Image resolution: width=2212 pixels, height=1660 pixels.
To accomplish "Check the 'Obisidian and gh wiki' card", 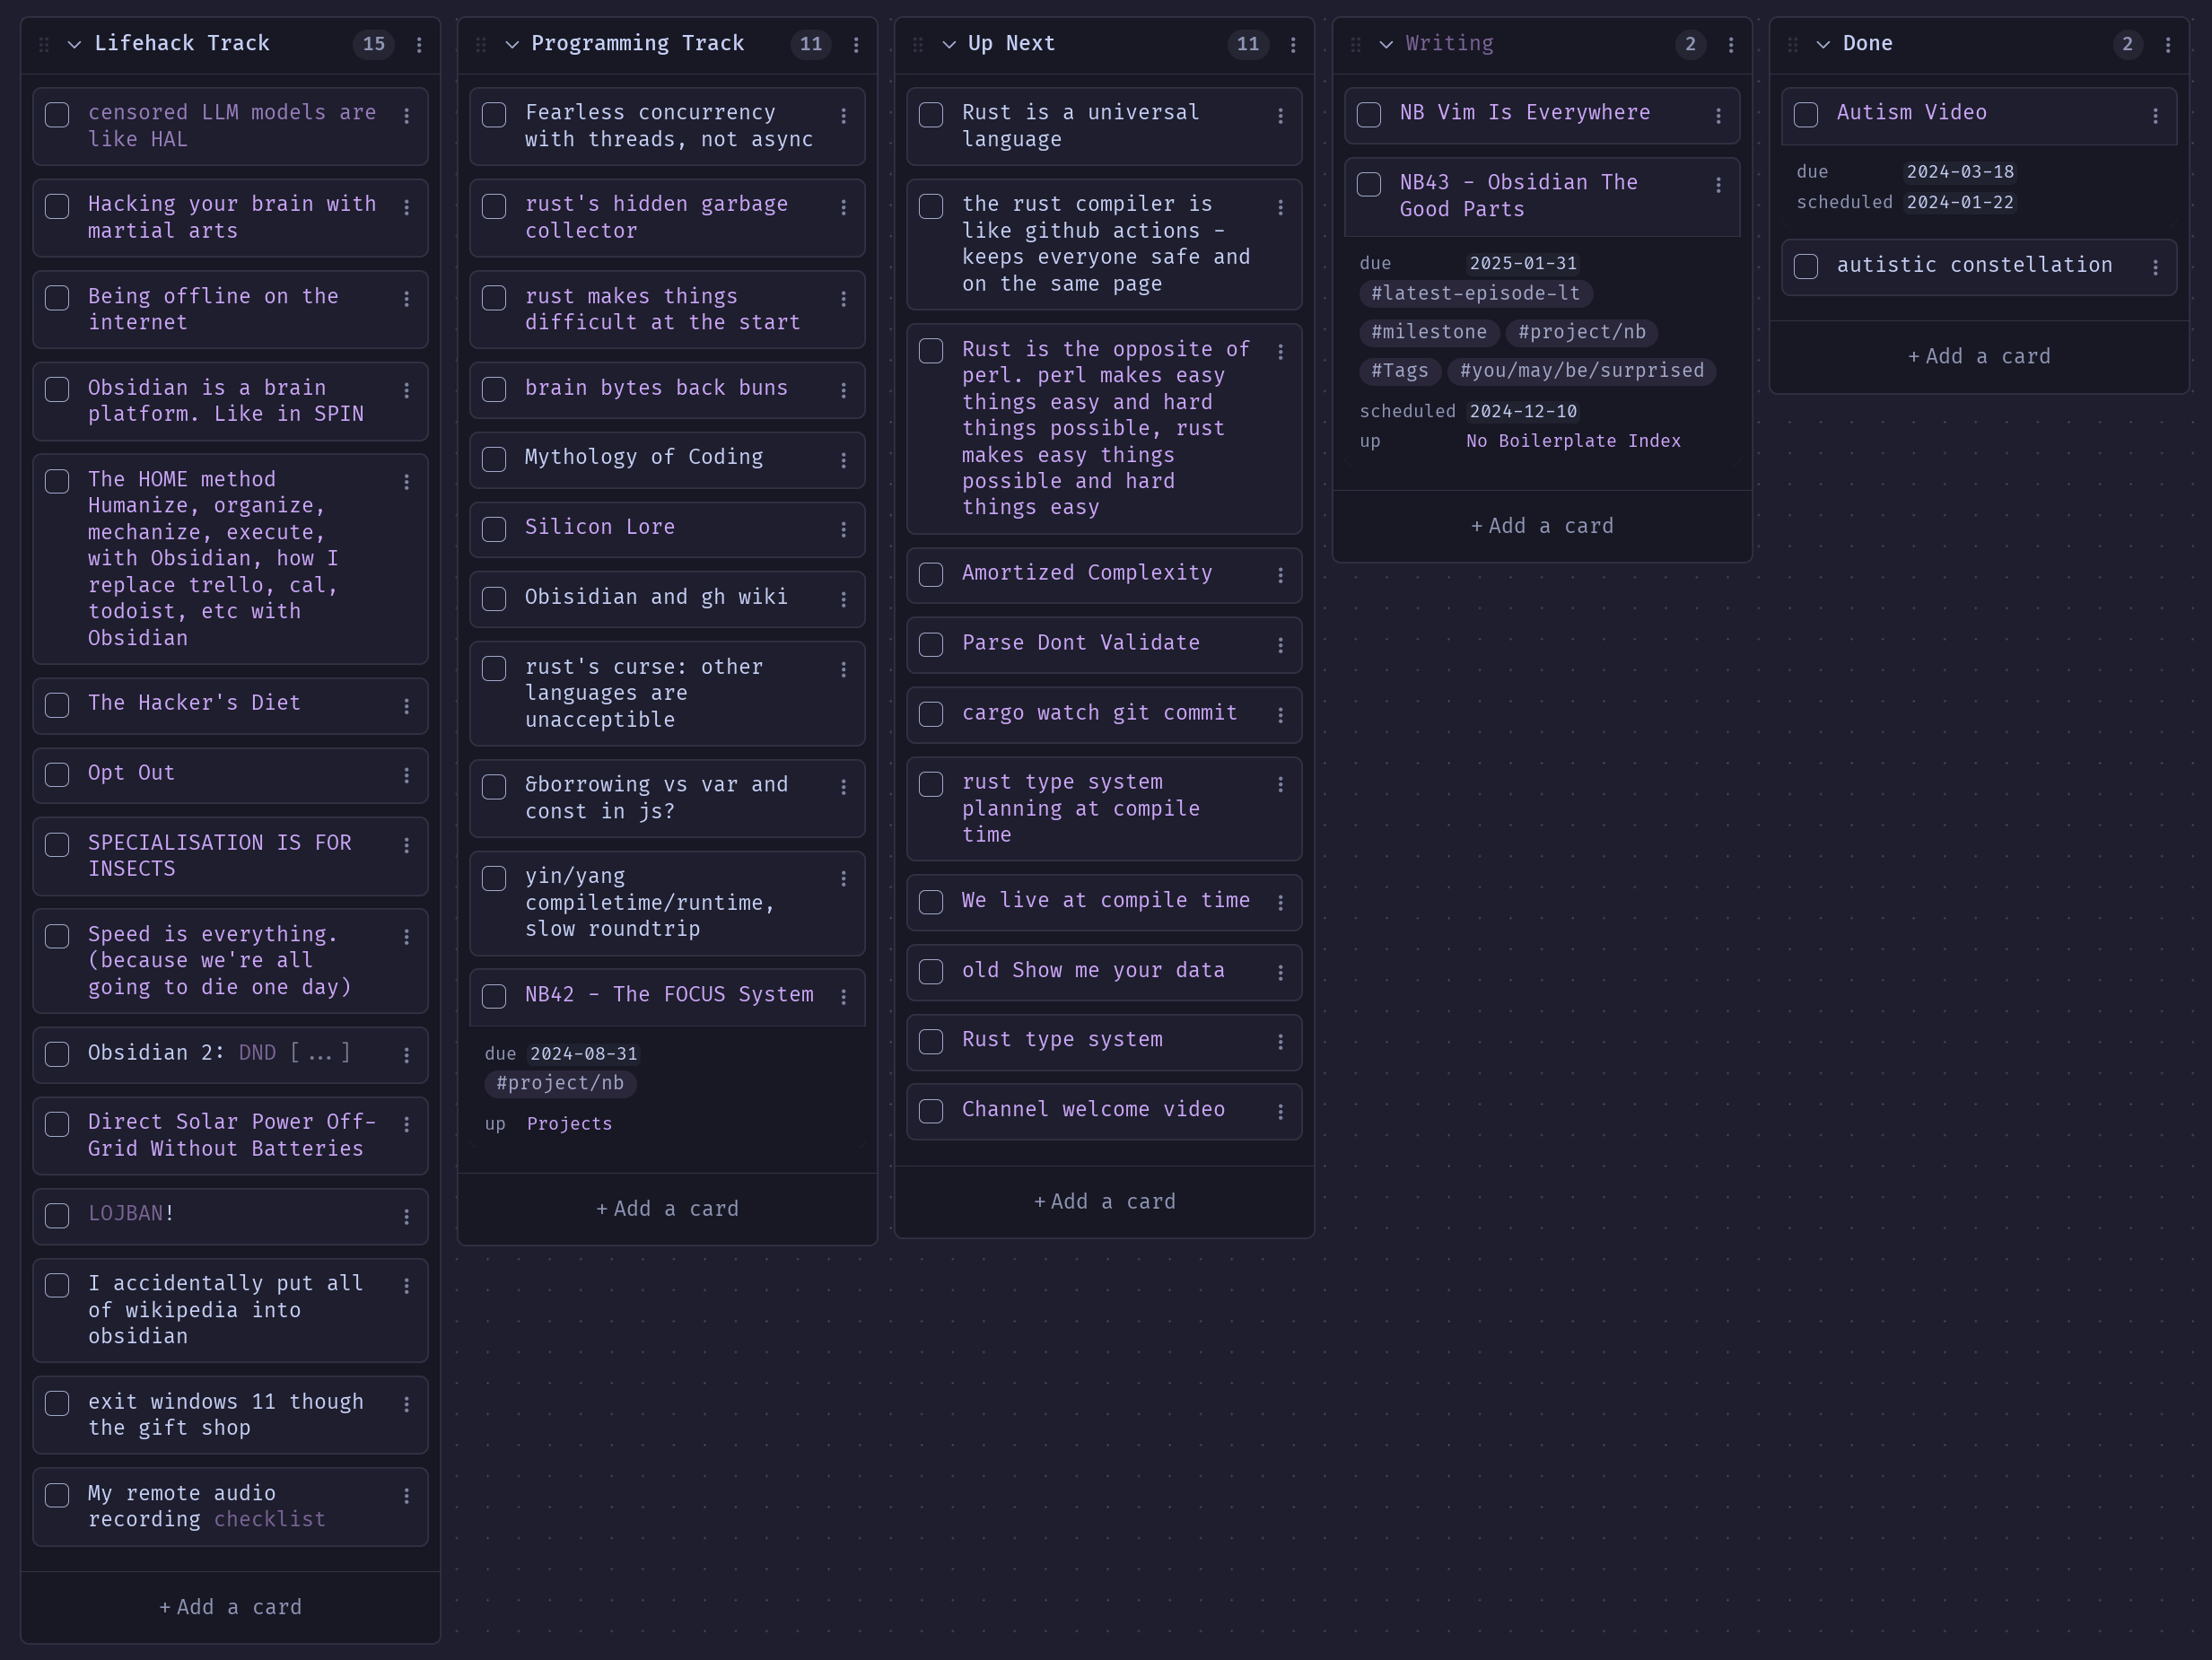I will point(494,599).
